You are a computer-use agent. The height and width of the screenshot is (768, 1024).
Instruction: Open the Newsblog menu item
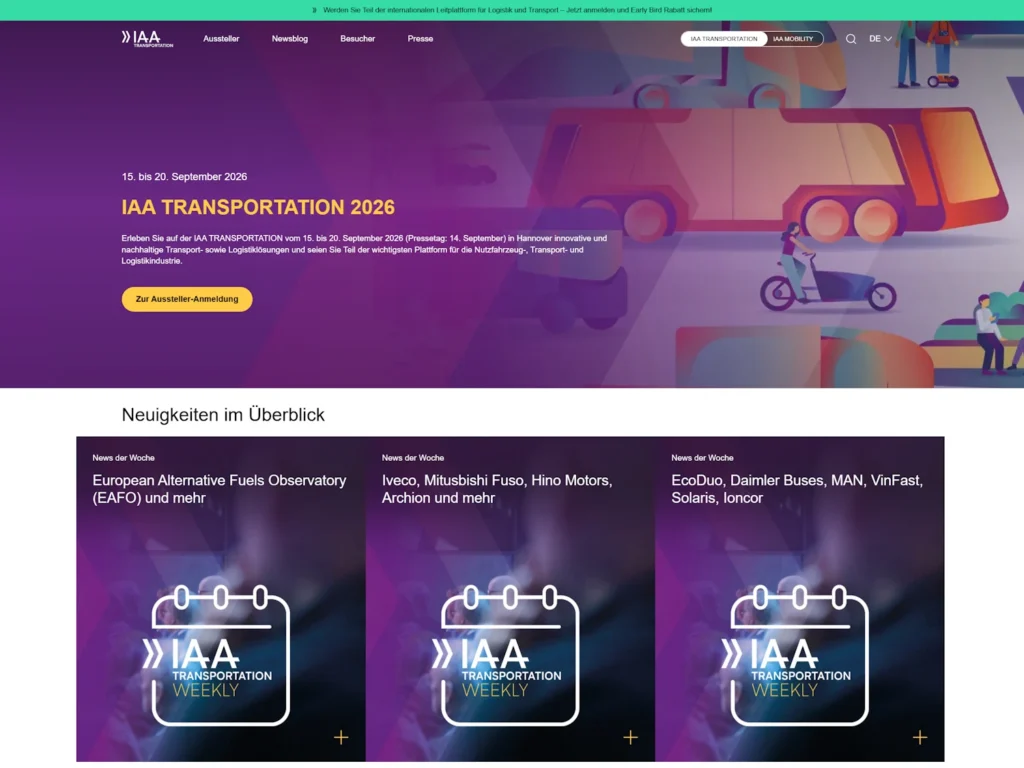point(290,39)
